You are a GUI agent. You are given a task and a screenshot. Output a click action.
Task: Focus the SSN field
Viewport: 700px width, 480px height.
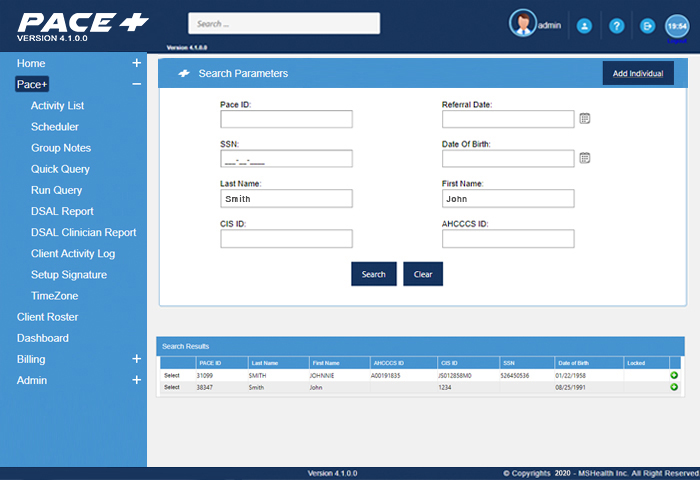pos(286,159)
